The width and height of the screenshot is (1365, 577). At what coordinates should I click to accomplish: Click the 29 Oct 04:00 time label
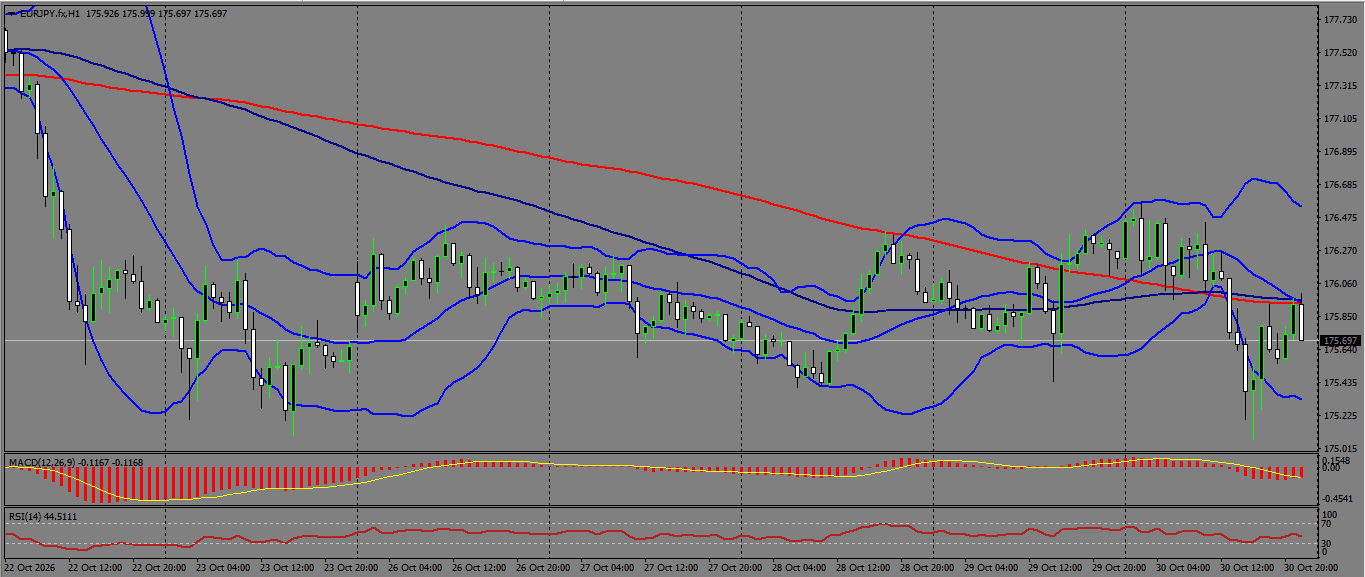click(x=992, y=567)
